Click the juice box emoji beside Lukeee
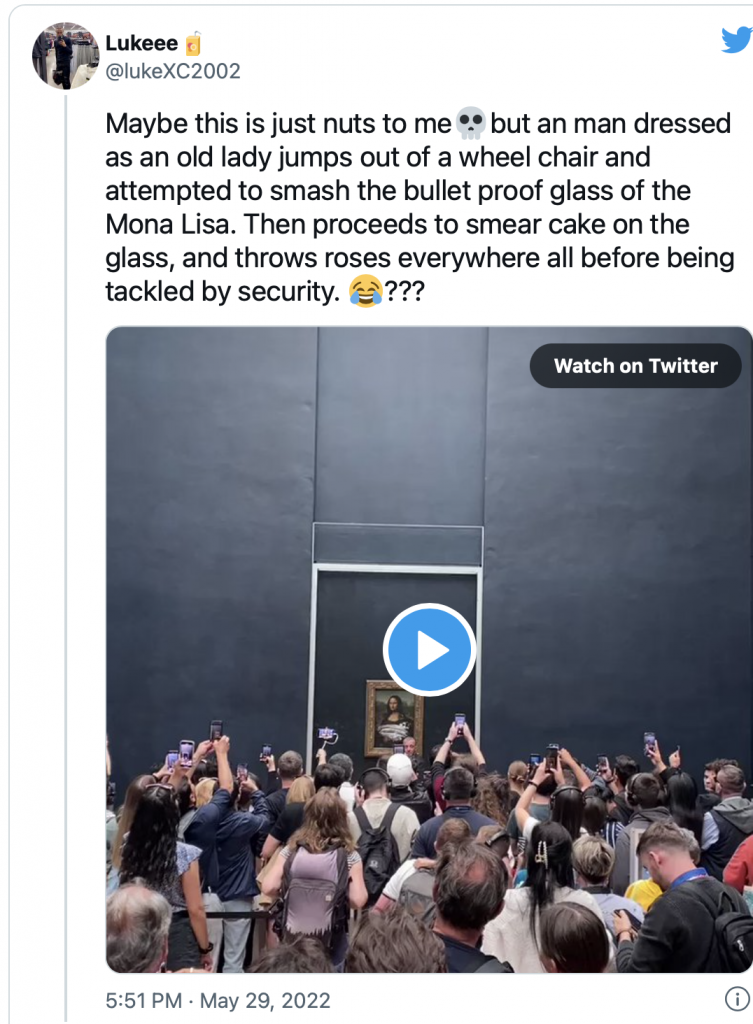Screen dimensions: 753x1024 [x=194, y=44]
